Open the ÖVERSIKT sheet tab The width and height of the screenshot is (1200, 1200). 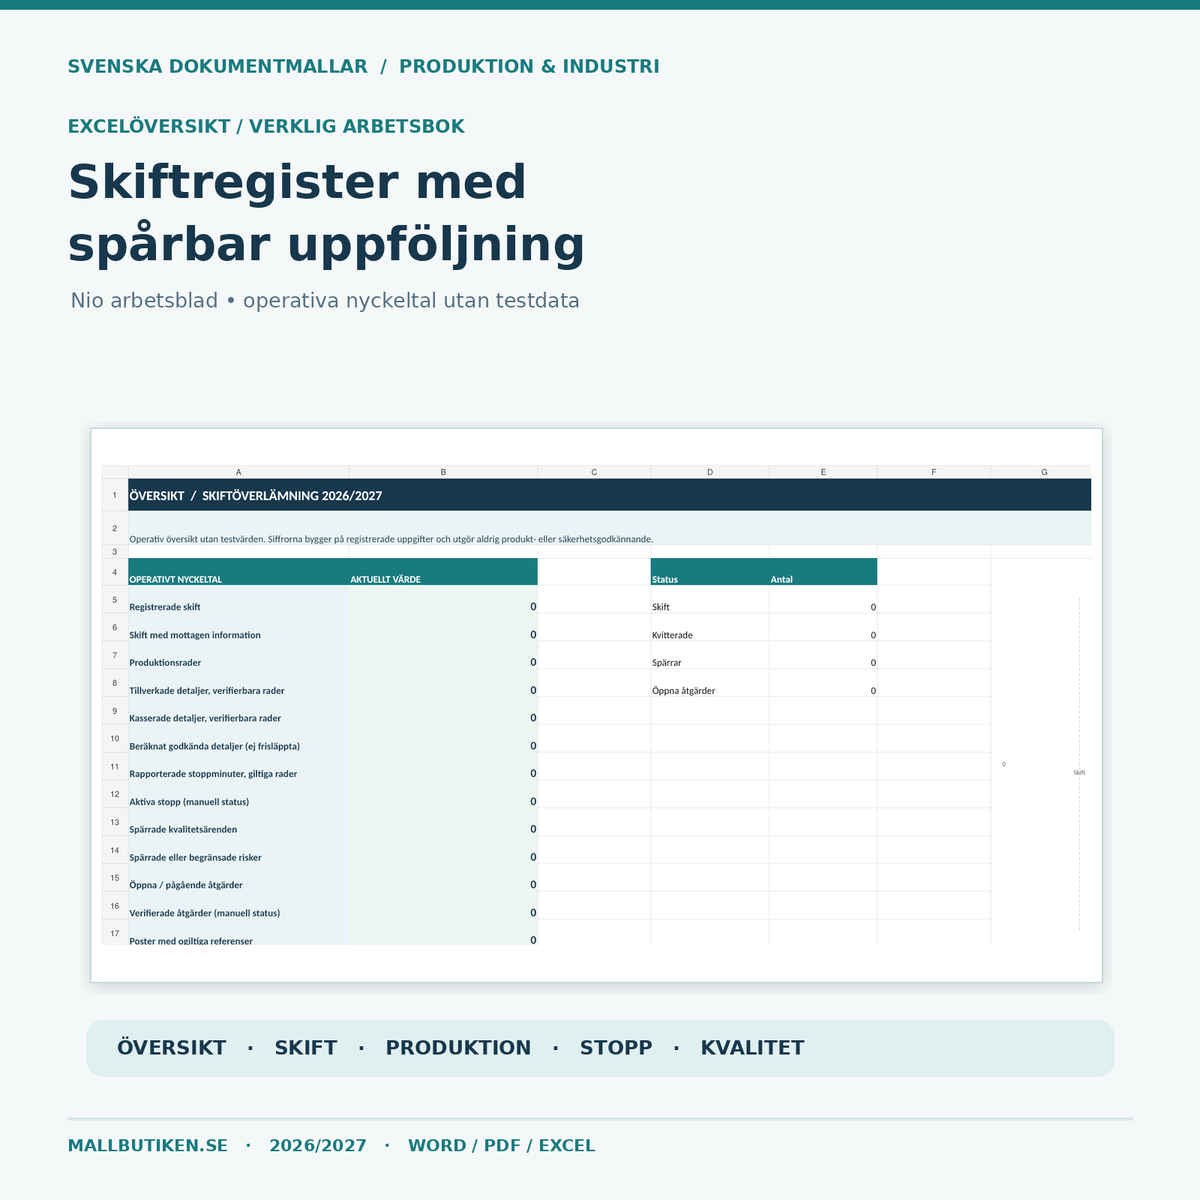[x=172, y=1048]
